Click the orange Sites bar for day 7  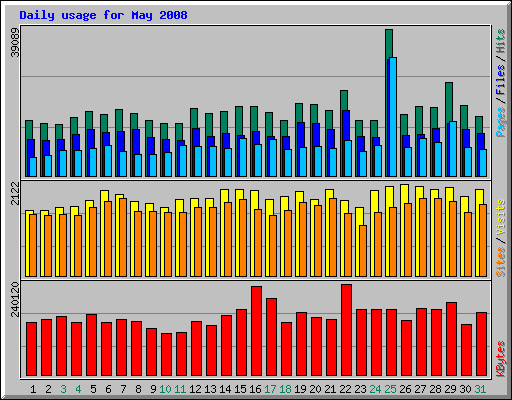[123, 237]
